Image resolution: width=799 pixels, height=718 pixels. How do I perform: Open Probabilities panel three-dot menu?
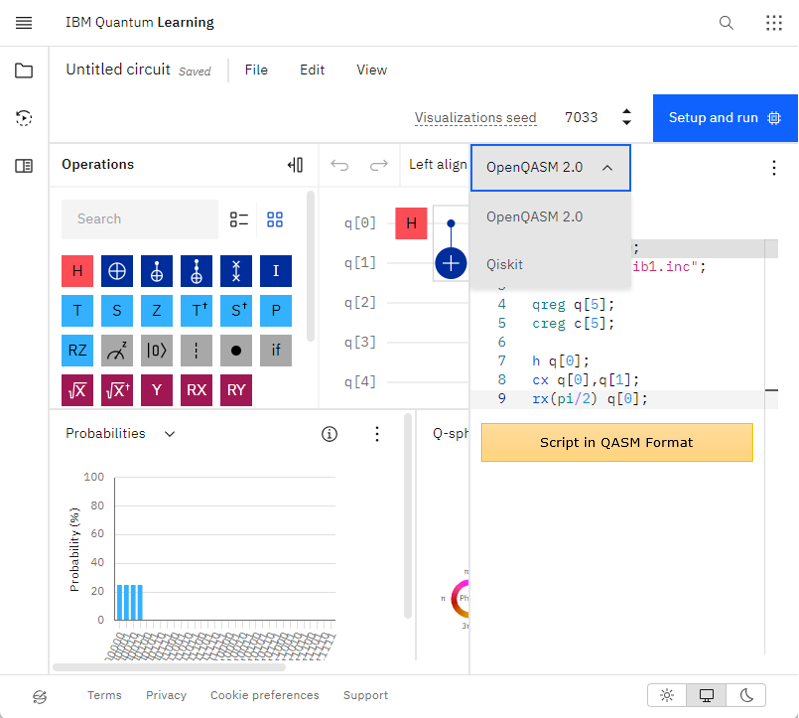coord(377,434)
